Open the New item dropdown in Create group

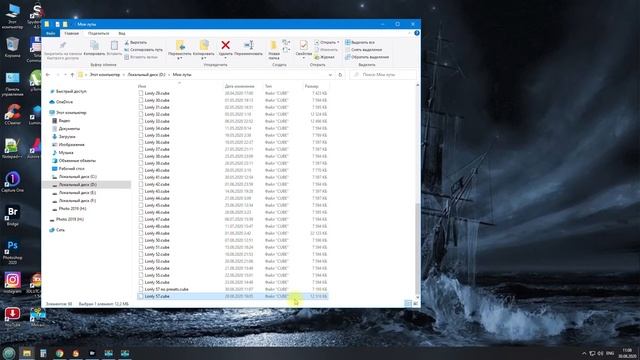[x=286, y=42]
